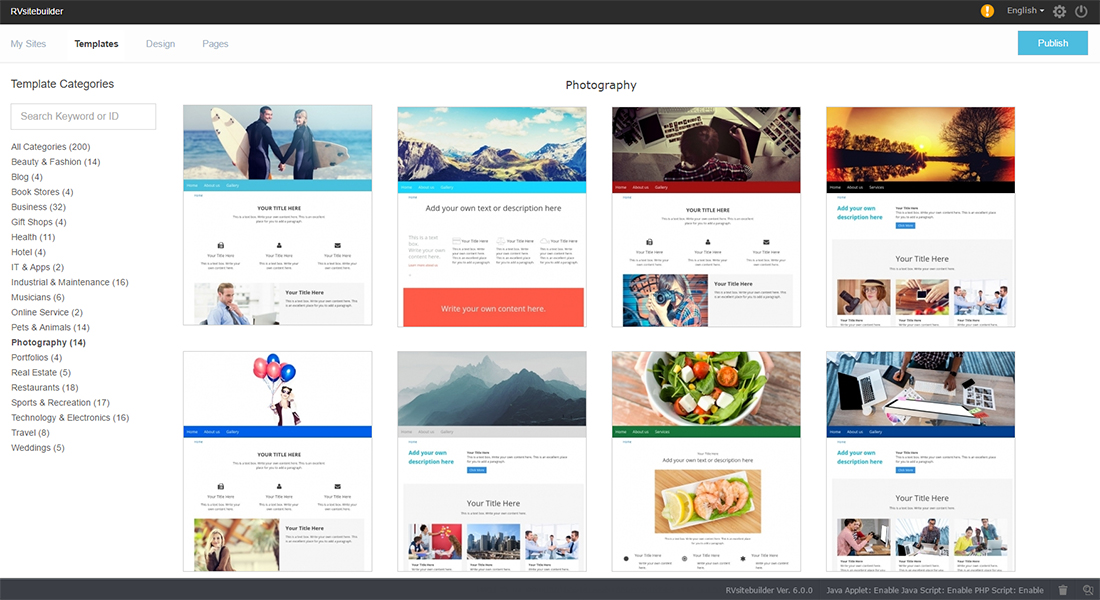Open the English language dropdown
The width and height of the screenshot is (1100, 600).
click(x=1025, y=11)
